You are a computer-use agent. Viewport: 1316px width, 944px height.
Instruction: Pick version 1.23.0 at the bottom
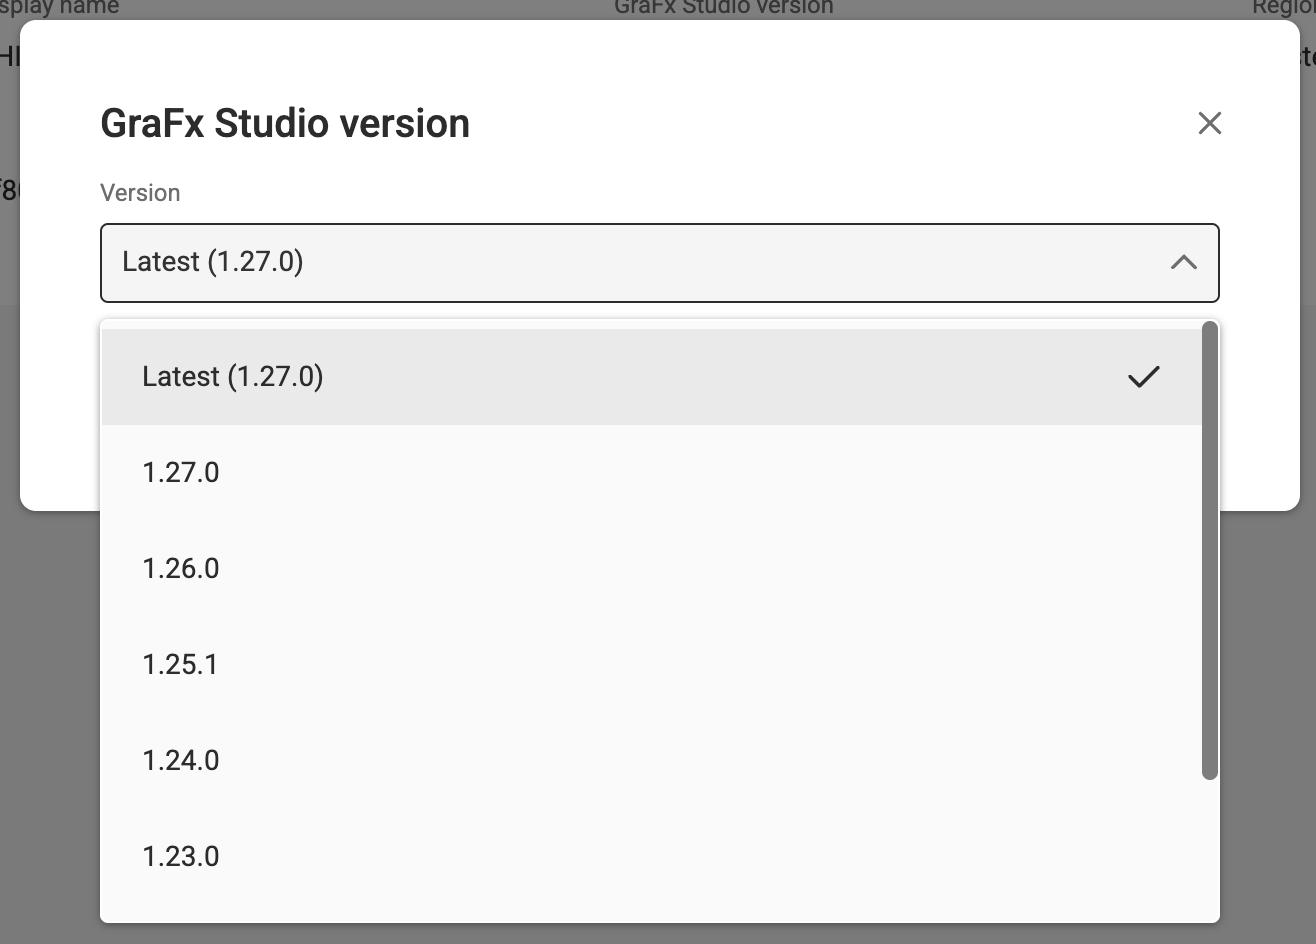coord(181,856)
